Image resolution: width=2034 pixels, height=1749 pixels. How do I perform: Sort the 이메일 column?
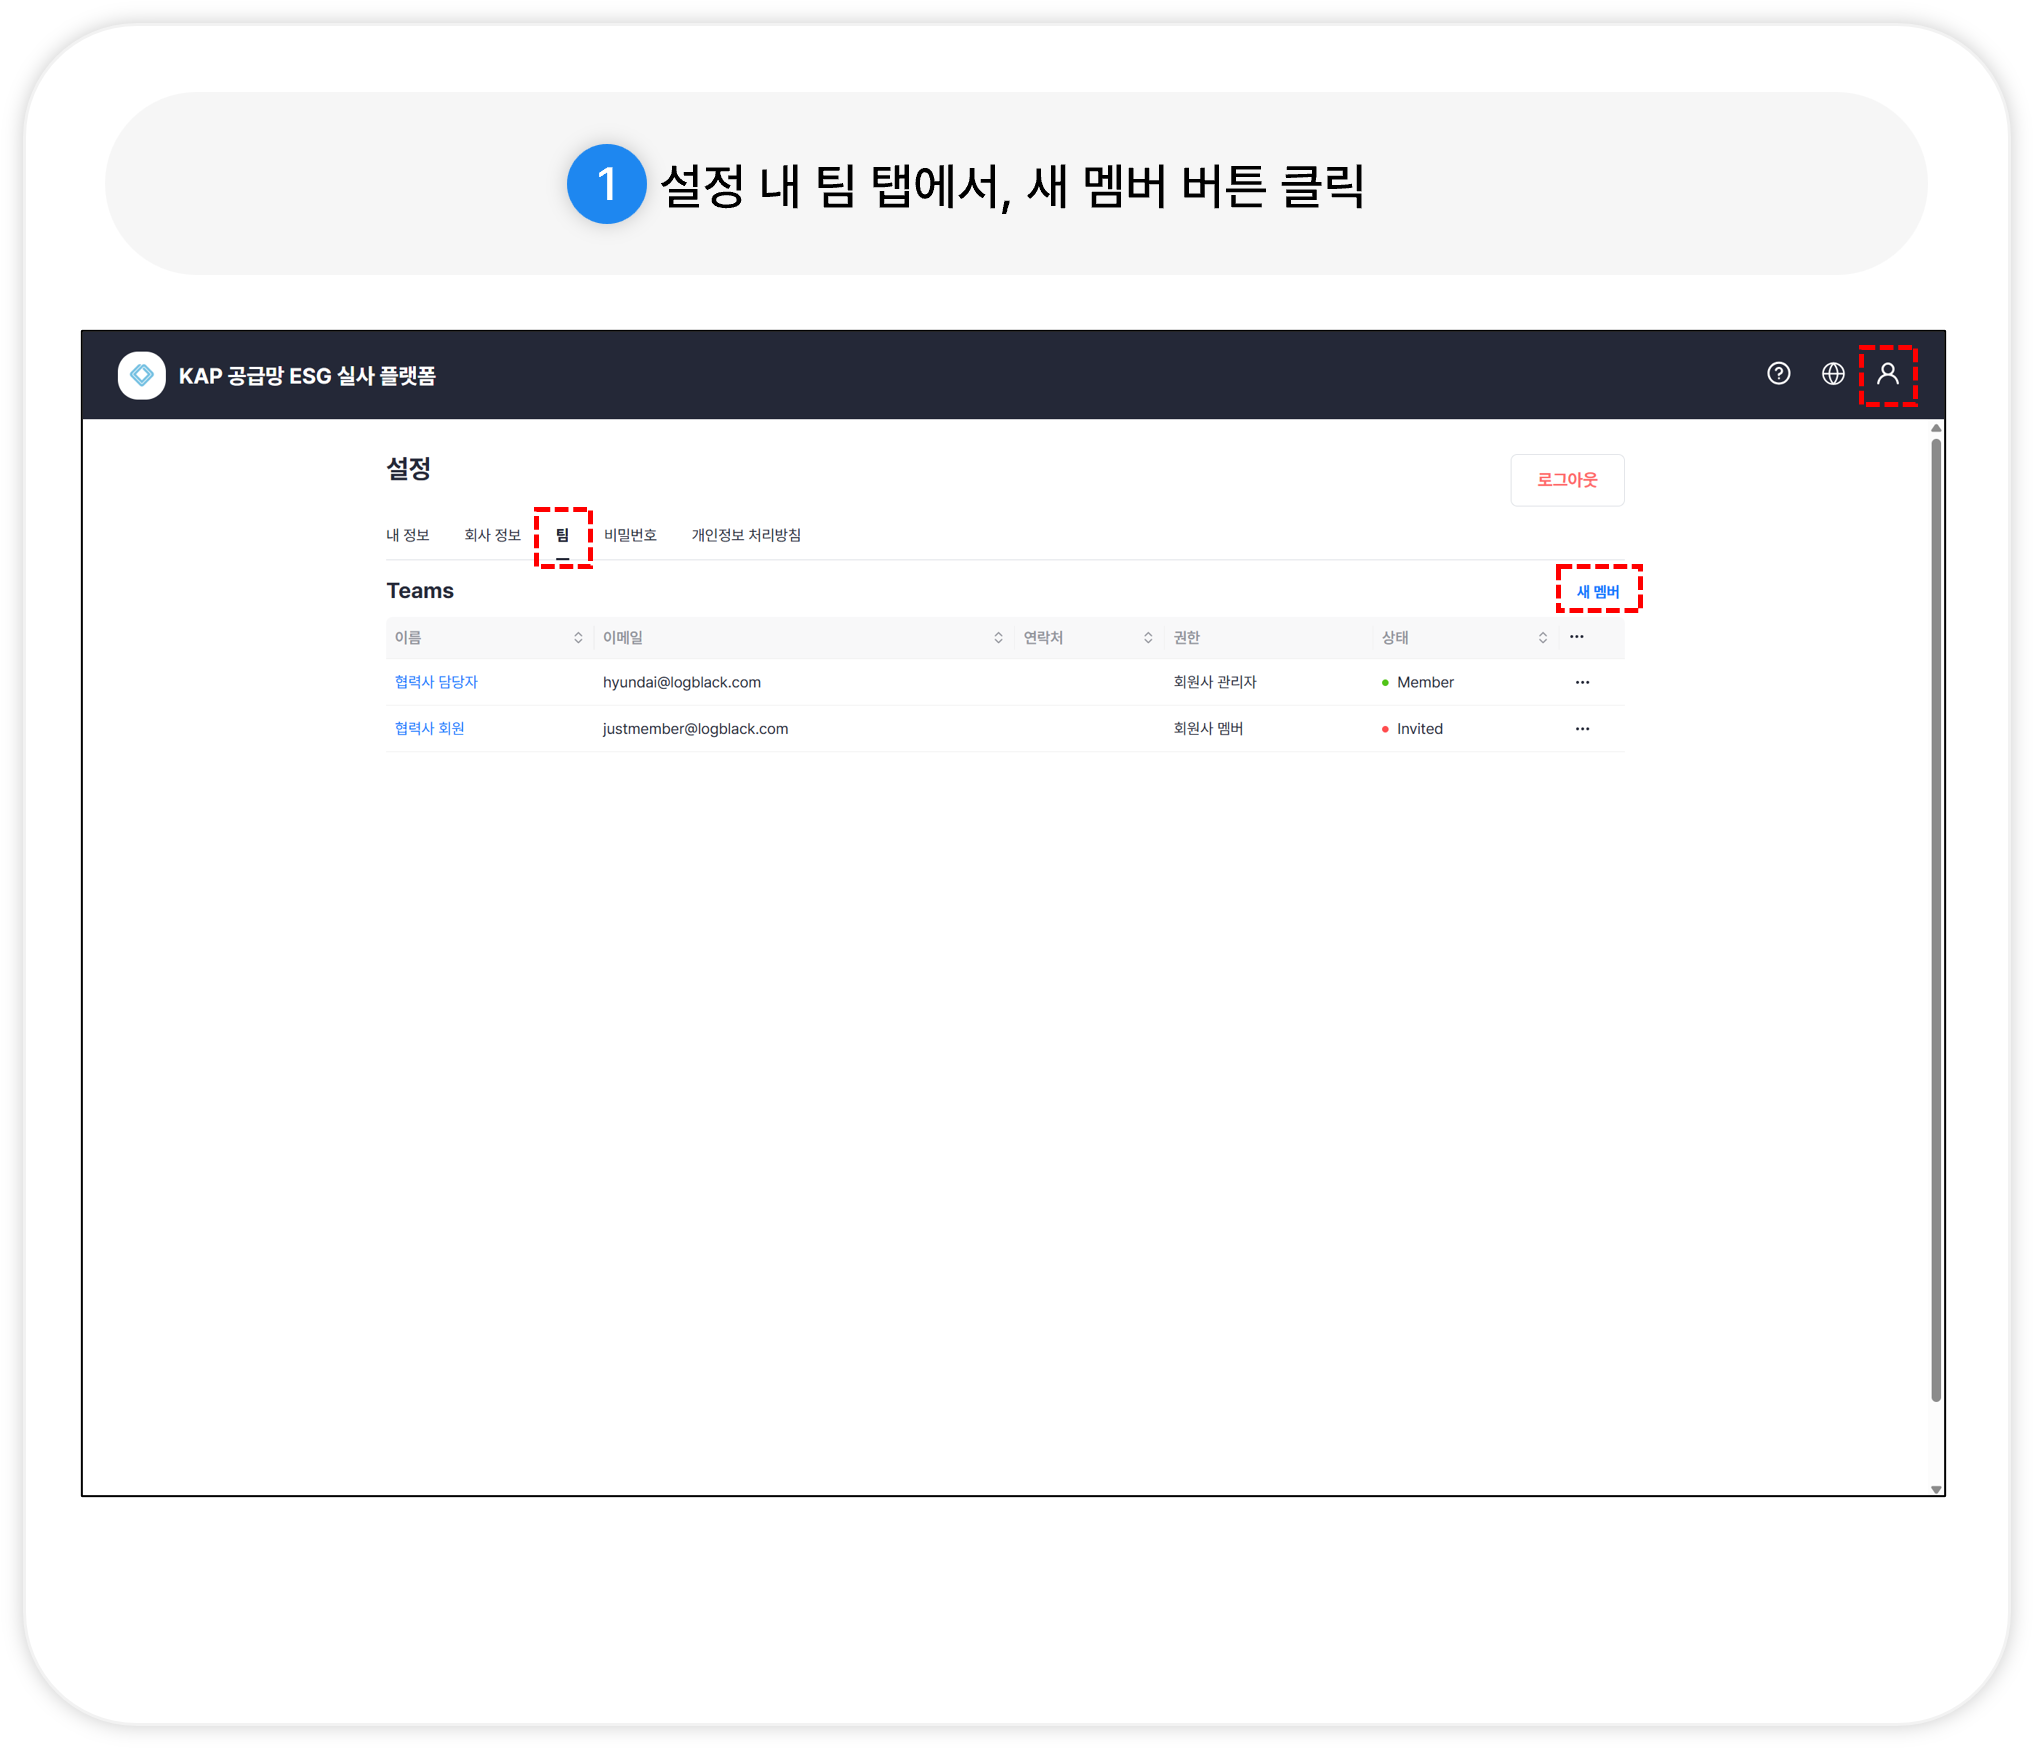[x=997, y=638]
